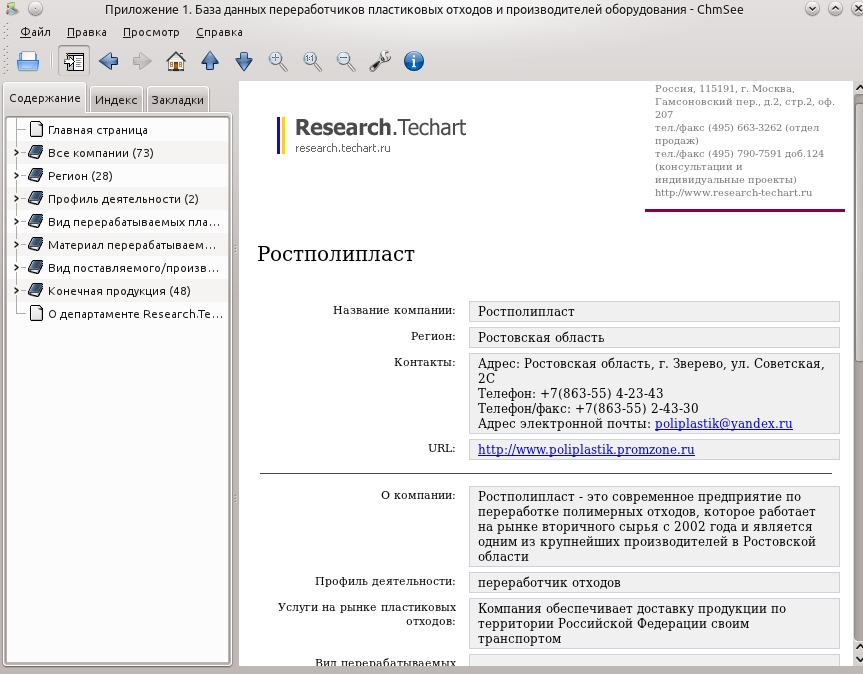The width and height of the screenshot is (863, 674).
Task: Expand the Вид поставляемого/произв… node arrow
Action: click(x=16, y=268)
